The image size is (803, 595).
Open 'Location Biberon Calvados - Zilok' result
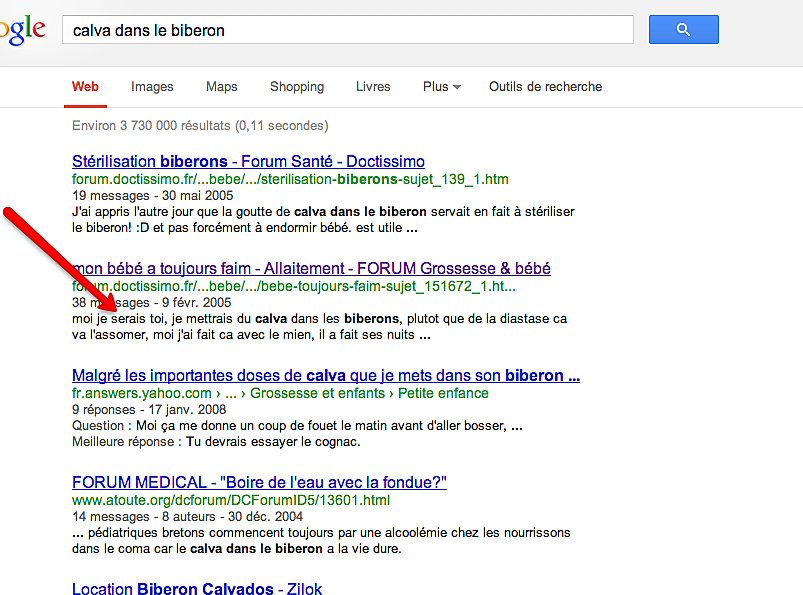[197, 588]
